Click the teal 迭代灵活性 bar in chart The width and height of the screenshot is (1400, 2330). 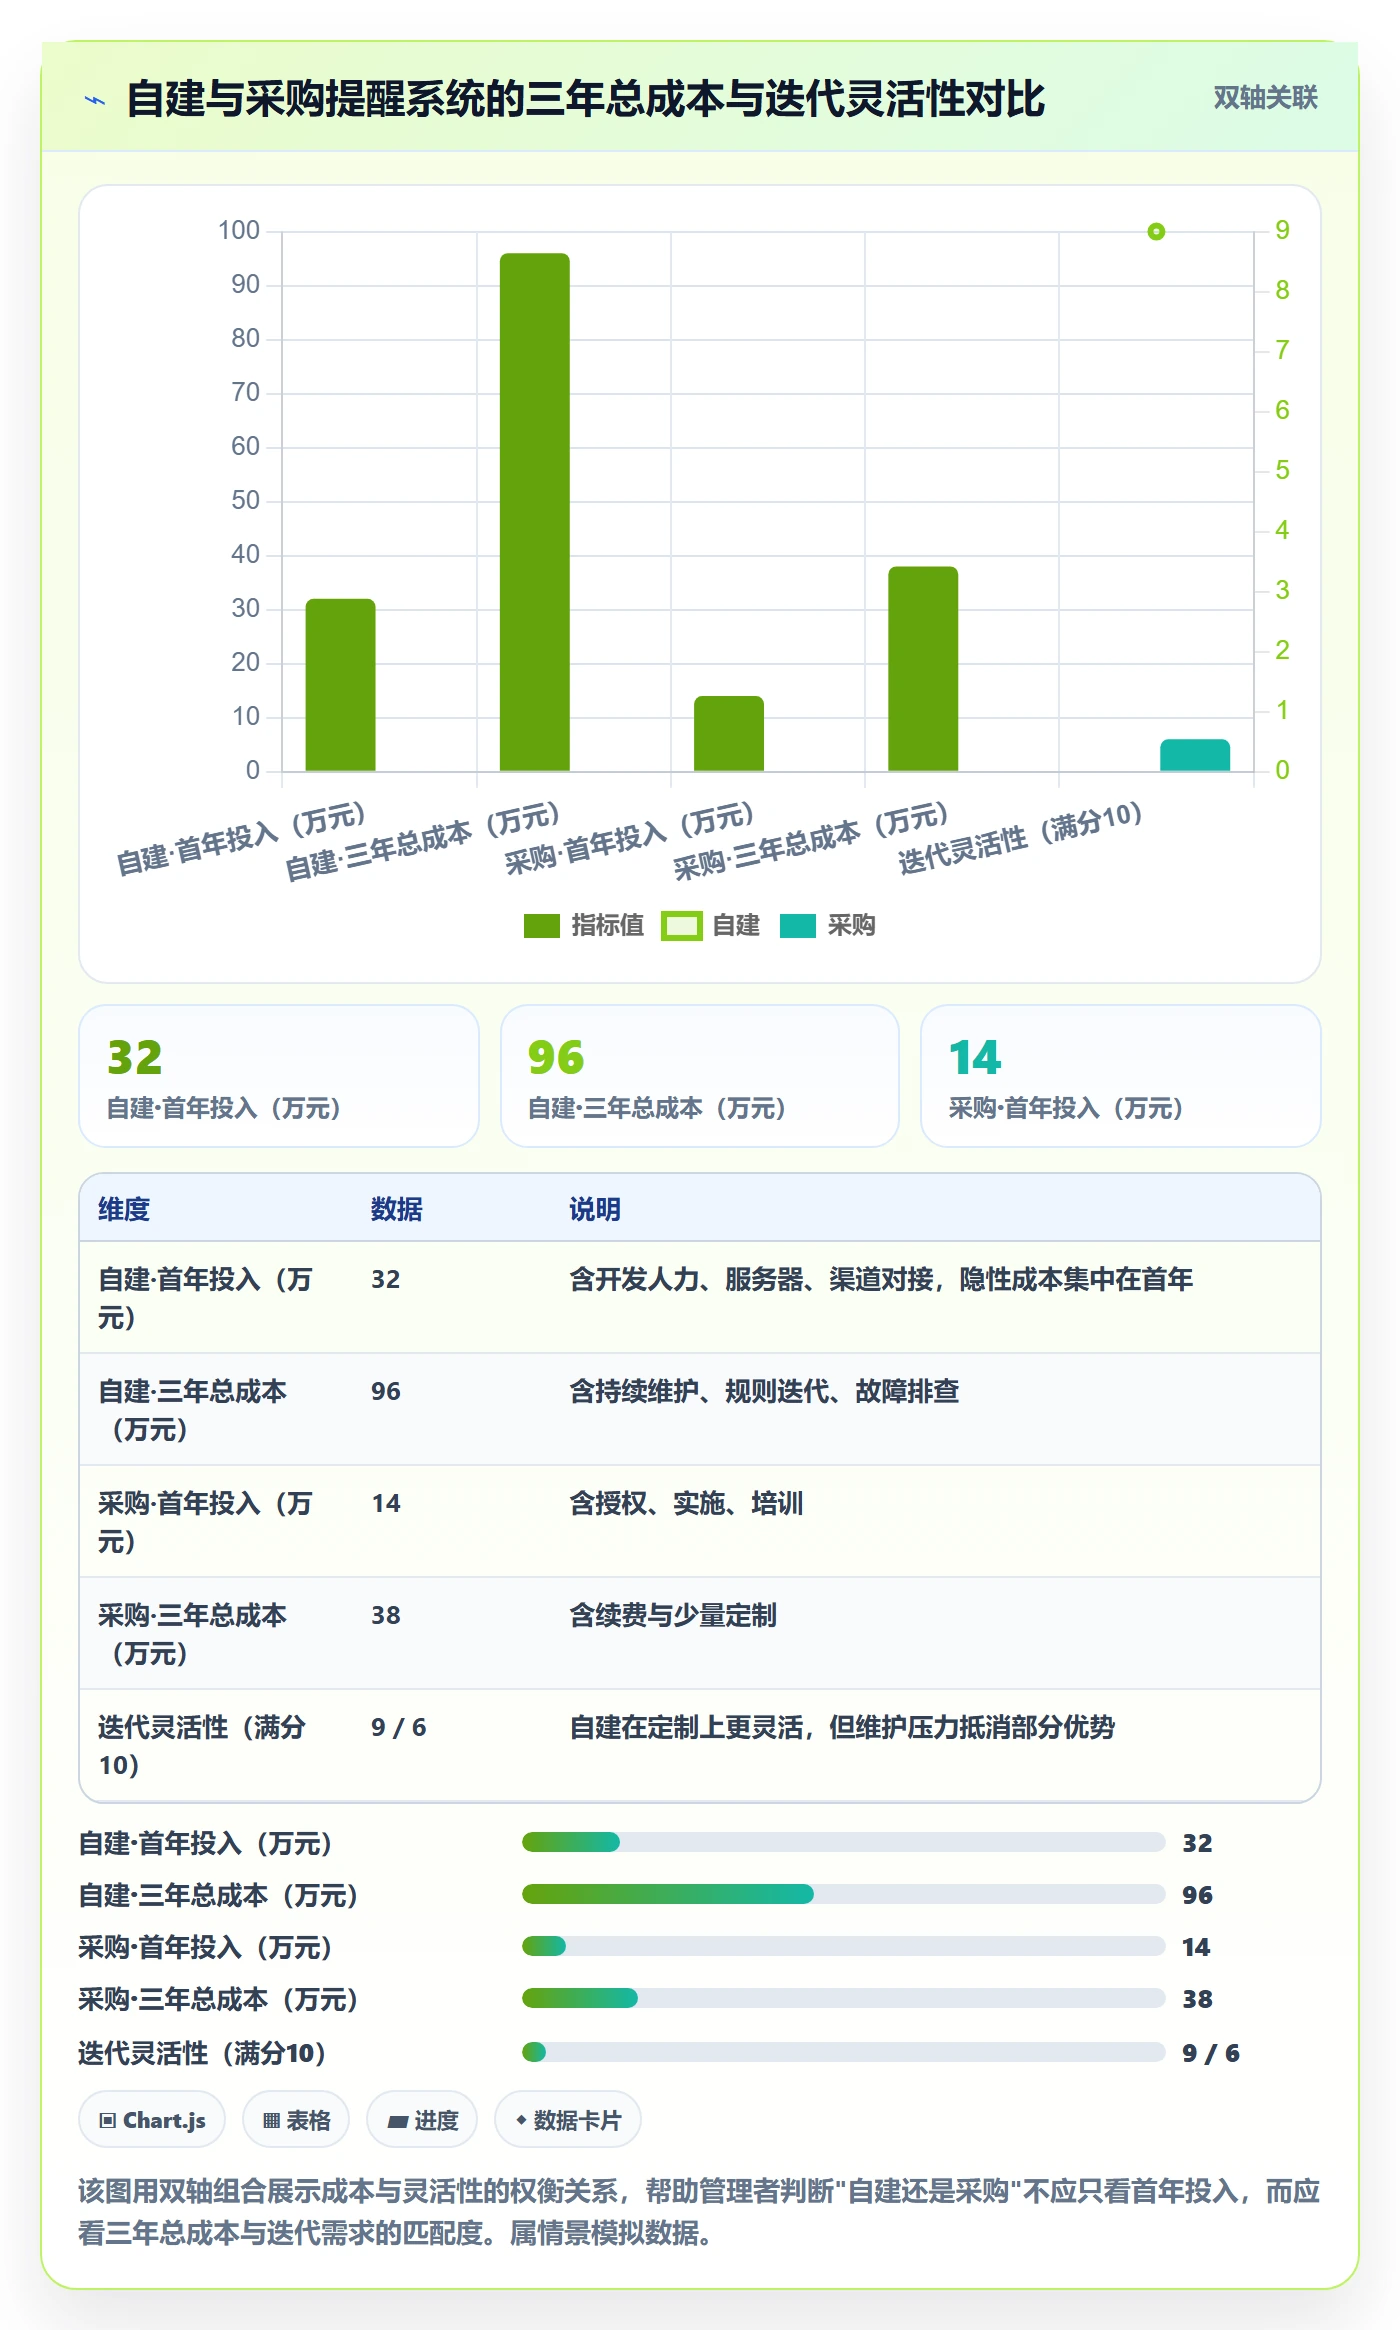click(1195, 755)
